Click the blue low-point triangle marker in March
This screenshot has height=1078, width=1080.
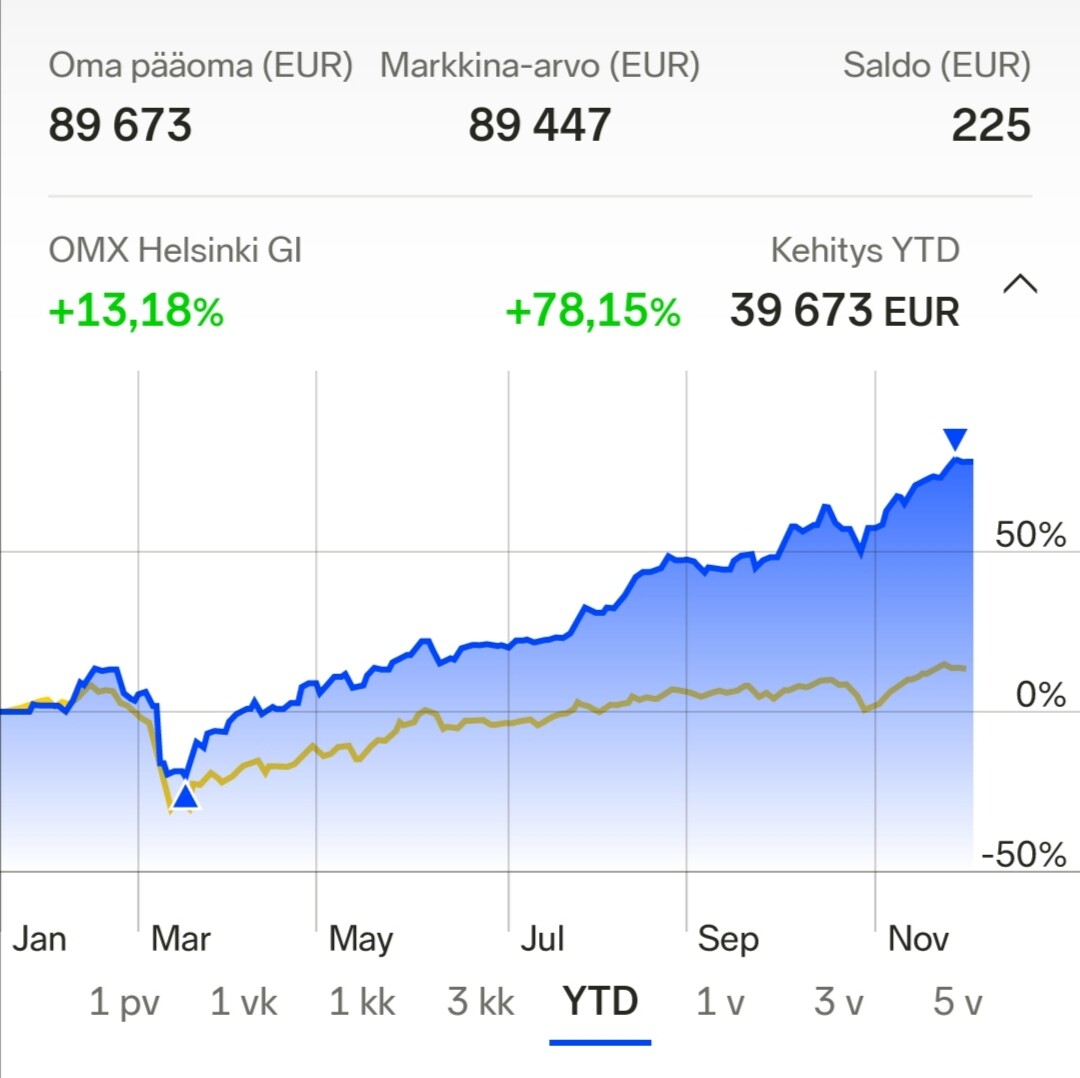pyautogui.click(x=185, y=797)
